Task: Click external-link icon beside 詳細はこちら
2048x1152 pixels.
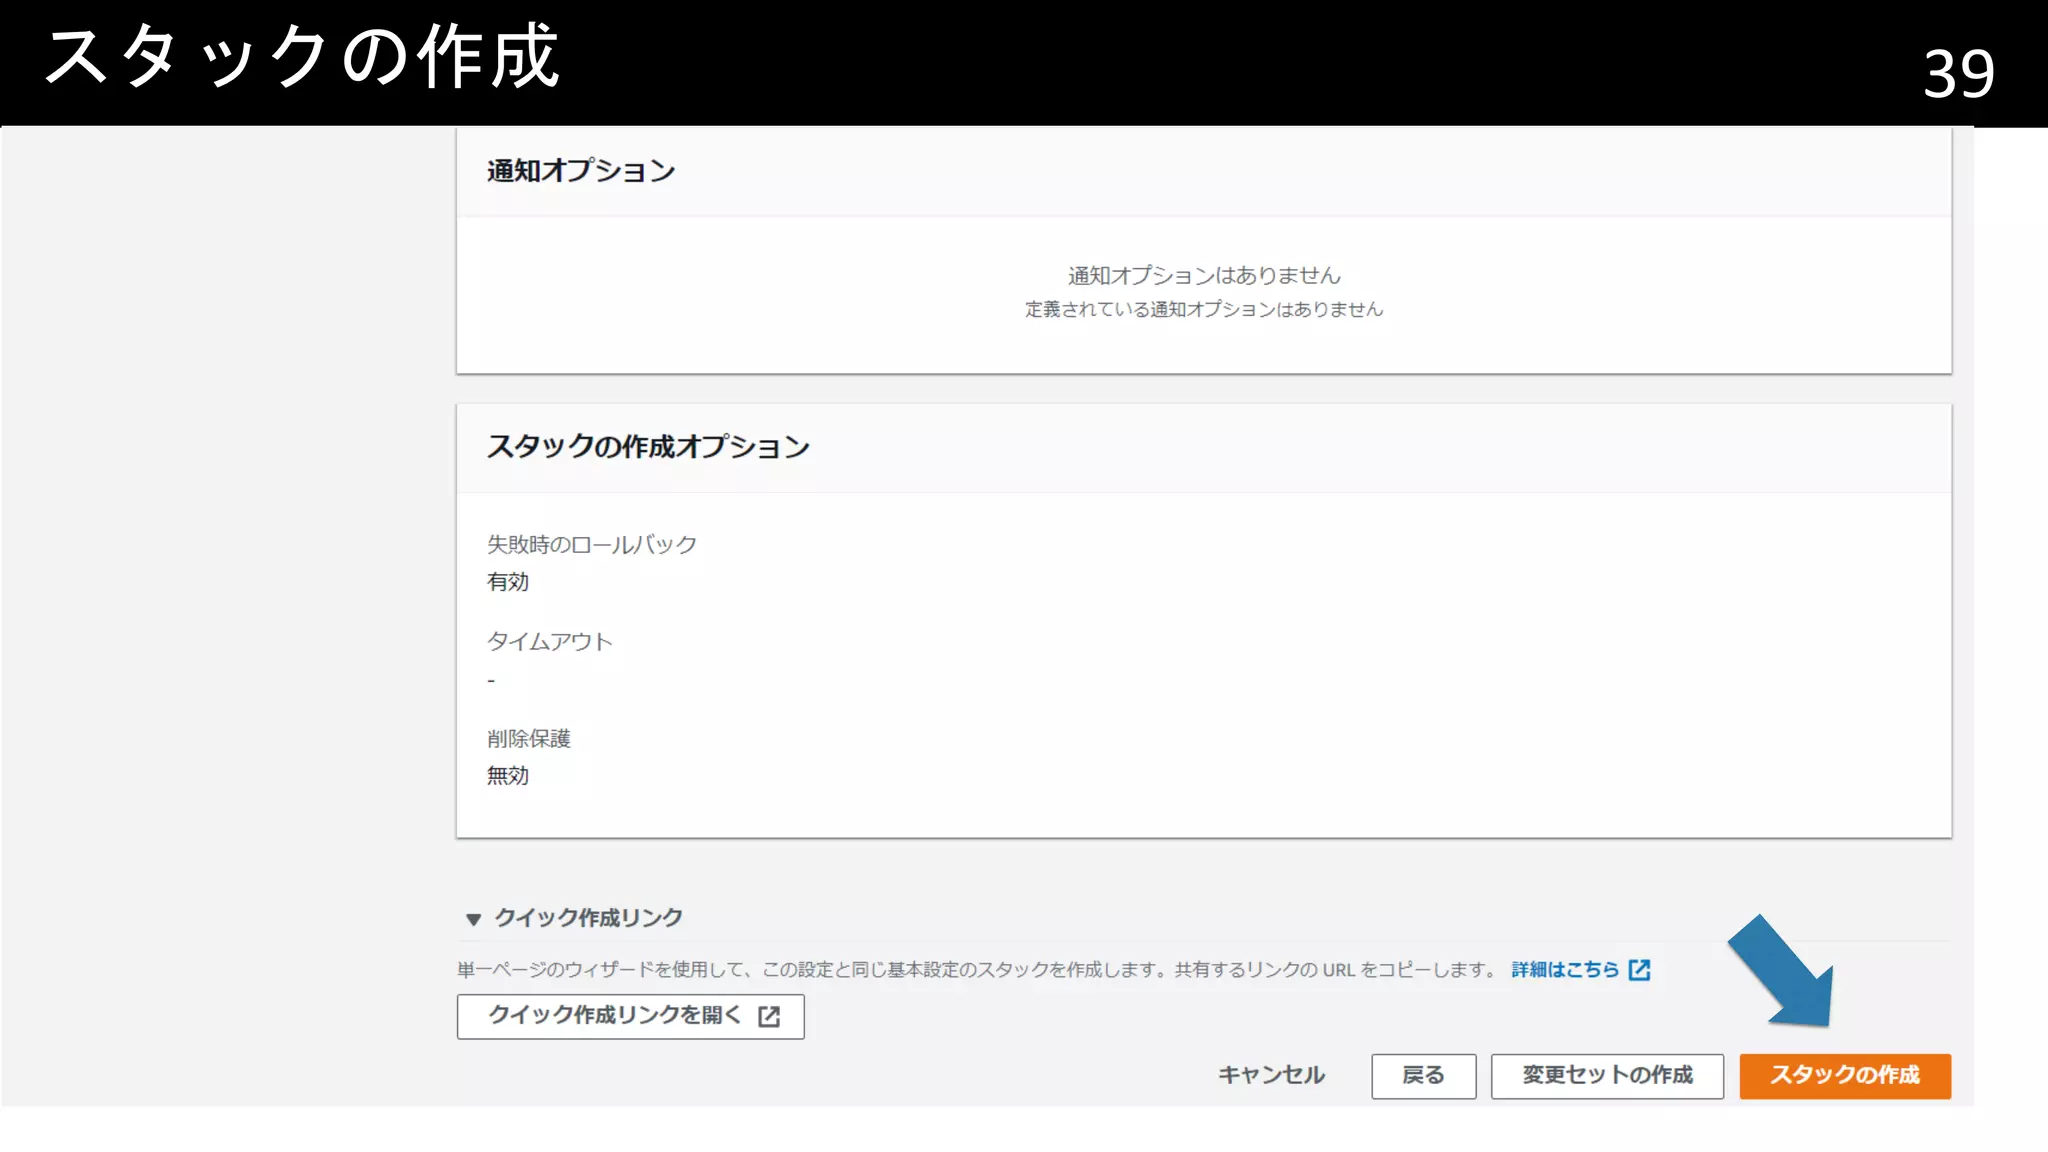Action: [1639, 969]
